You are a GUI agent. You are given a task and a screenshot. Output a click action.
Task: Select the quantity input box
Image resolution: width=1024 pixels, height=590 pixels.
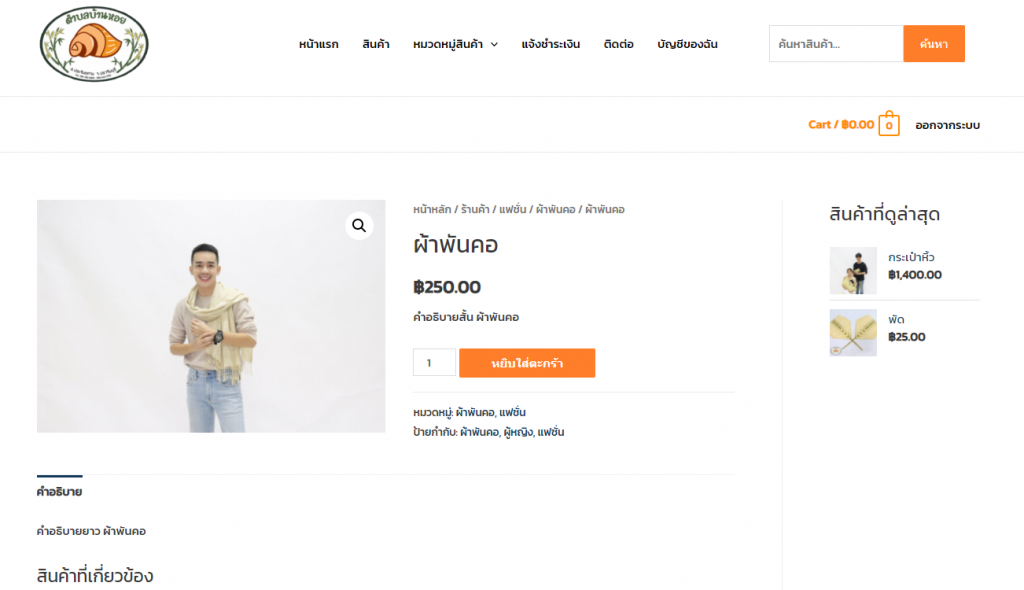click(434, 363)
